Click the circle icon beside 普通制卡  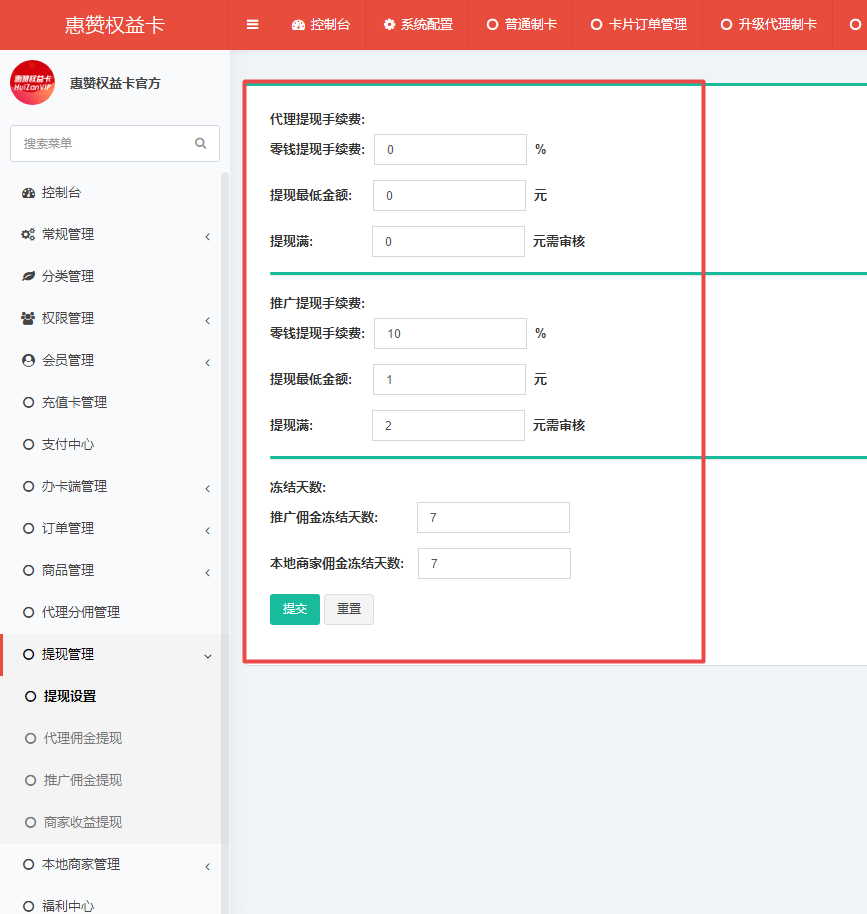493,24
